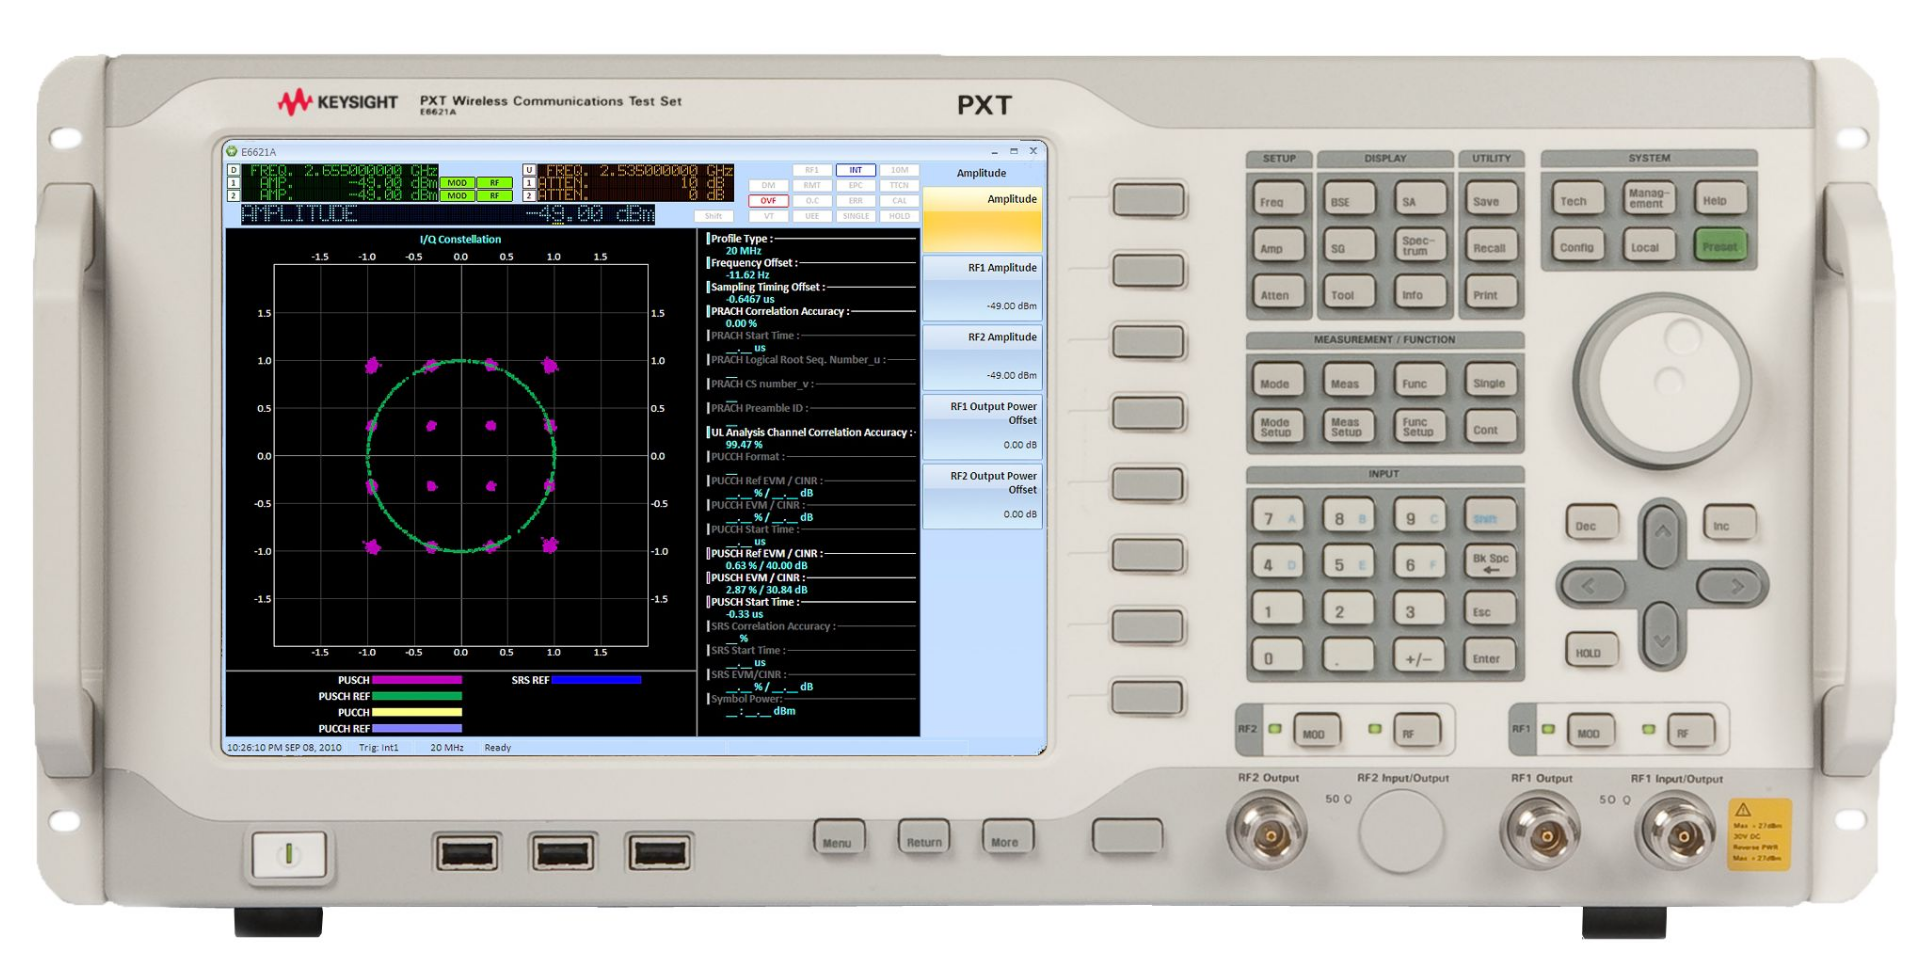The width and height of the screenshot is (1920, 960).
Task: Click the Mode Setup button
Action: coord(1278,427)
